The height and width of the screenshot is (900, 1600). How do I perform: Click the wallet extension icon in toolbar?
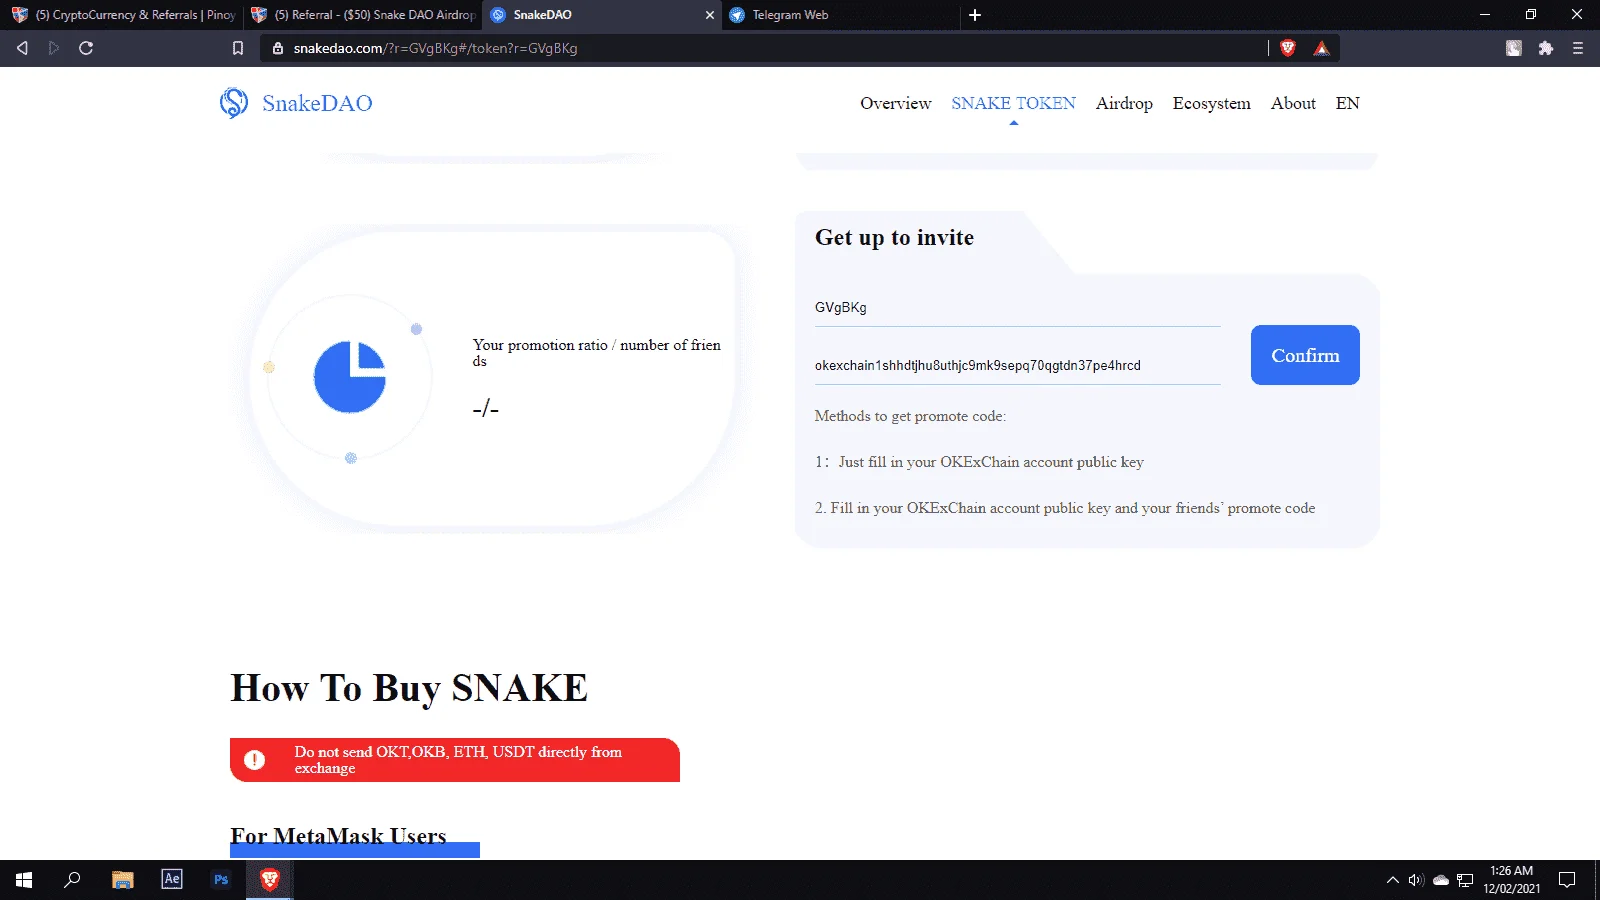[1514, 48]
